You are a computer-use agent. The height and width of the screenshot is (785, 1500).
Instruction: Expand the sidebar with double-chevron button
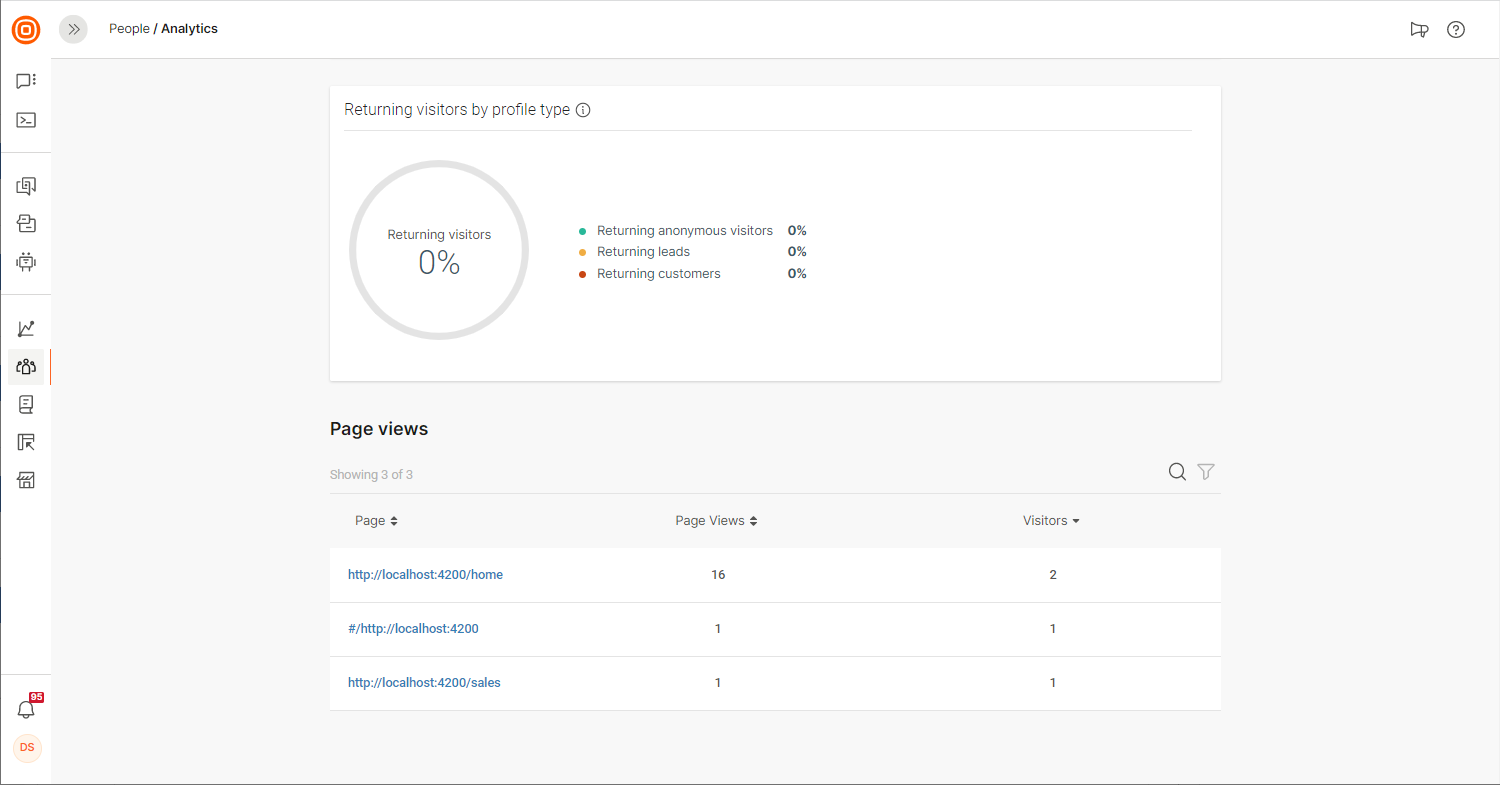coord(73,30)
